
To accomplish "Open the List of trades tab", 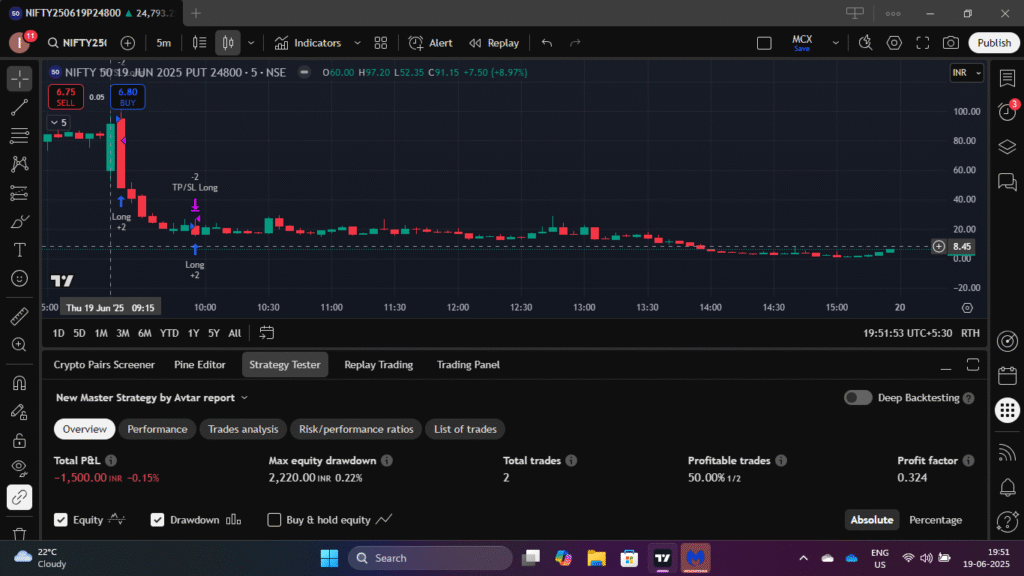I will (x=465, y=429).
